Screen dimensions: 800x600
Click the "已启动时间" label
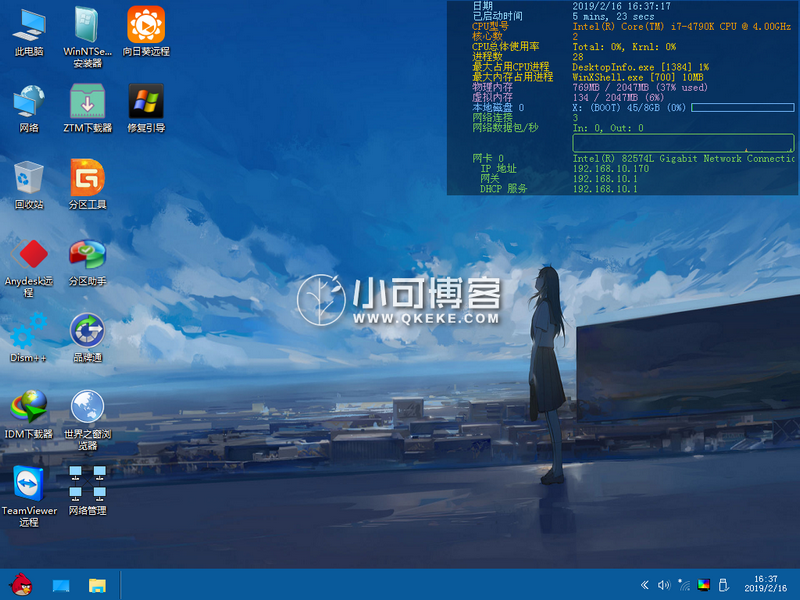(497, 16)
